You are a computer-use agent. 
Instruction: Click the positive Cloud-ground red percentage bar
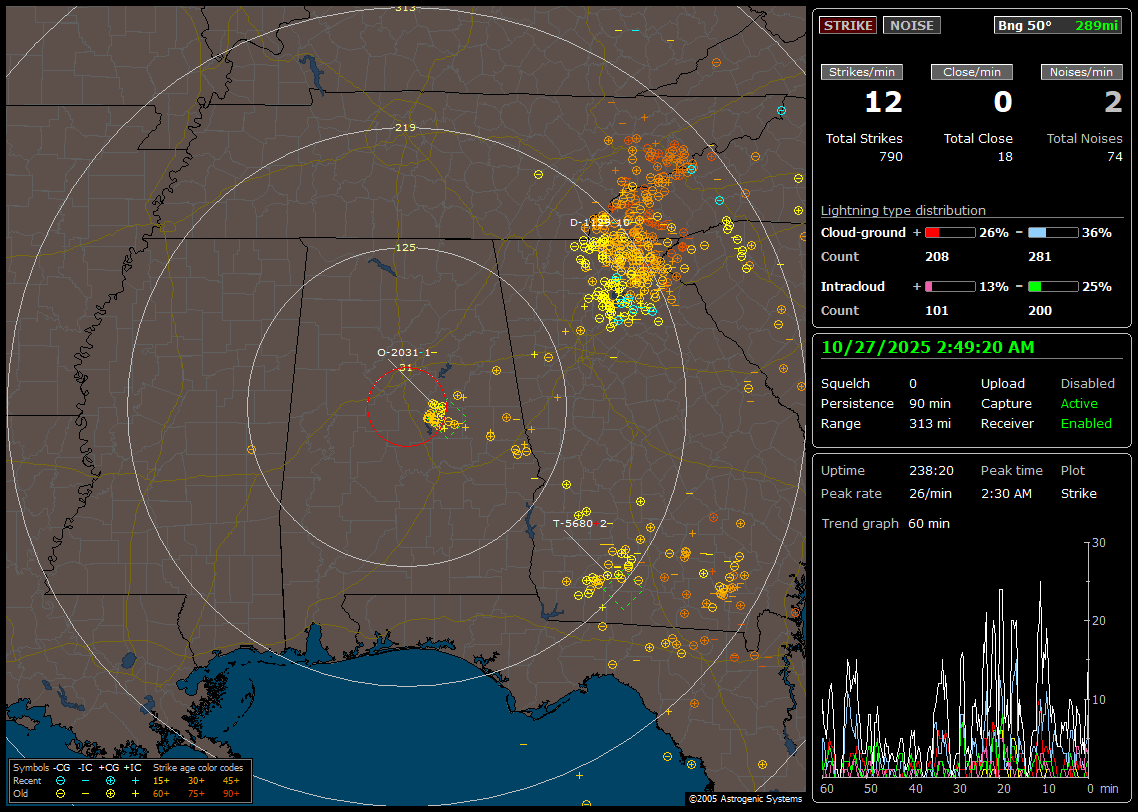949,233
